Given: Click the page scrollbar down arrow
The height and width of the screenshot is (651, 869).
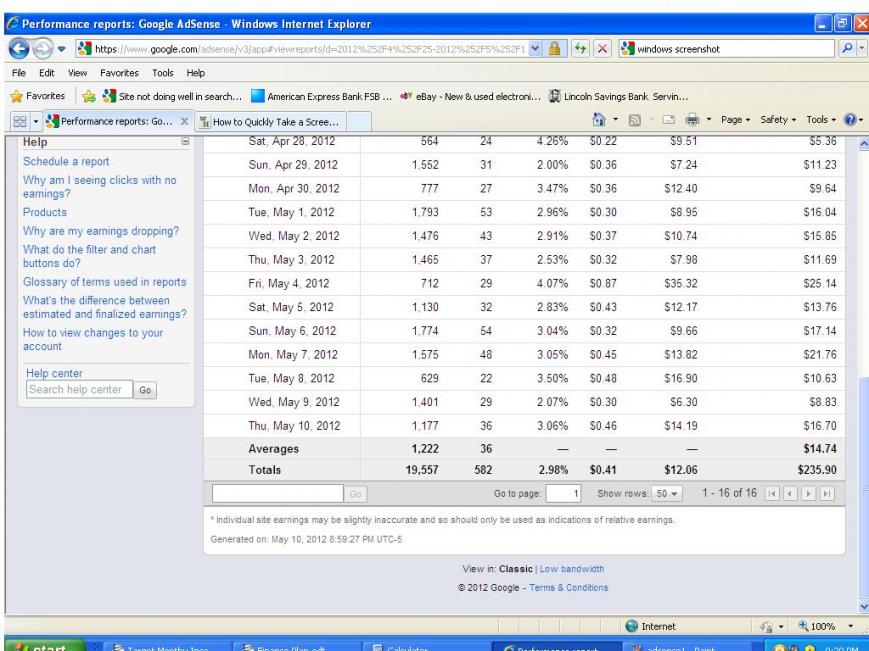Looking at the screenshot, I should [863, 606].
